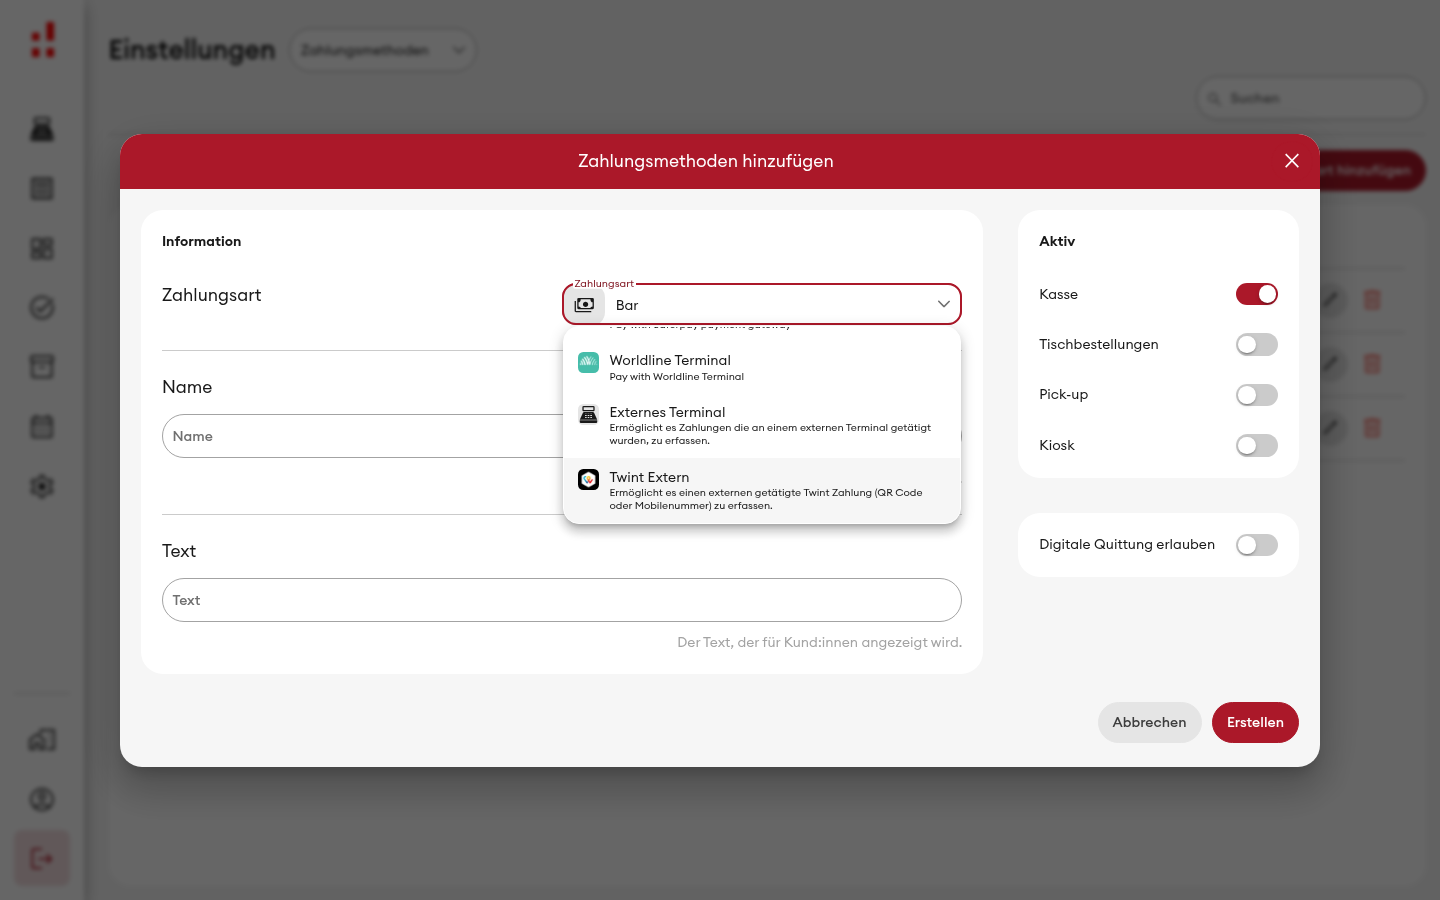The width and height of the screenshot is (1440, 900).
Task: Choose Twint Extern from the list
Action: (762, 490)
